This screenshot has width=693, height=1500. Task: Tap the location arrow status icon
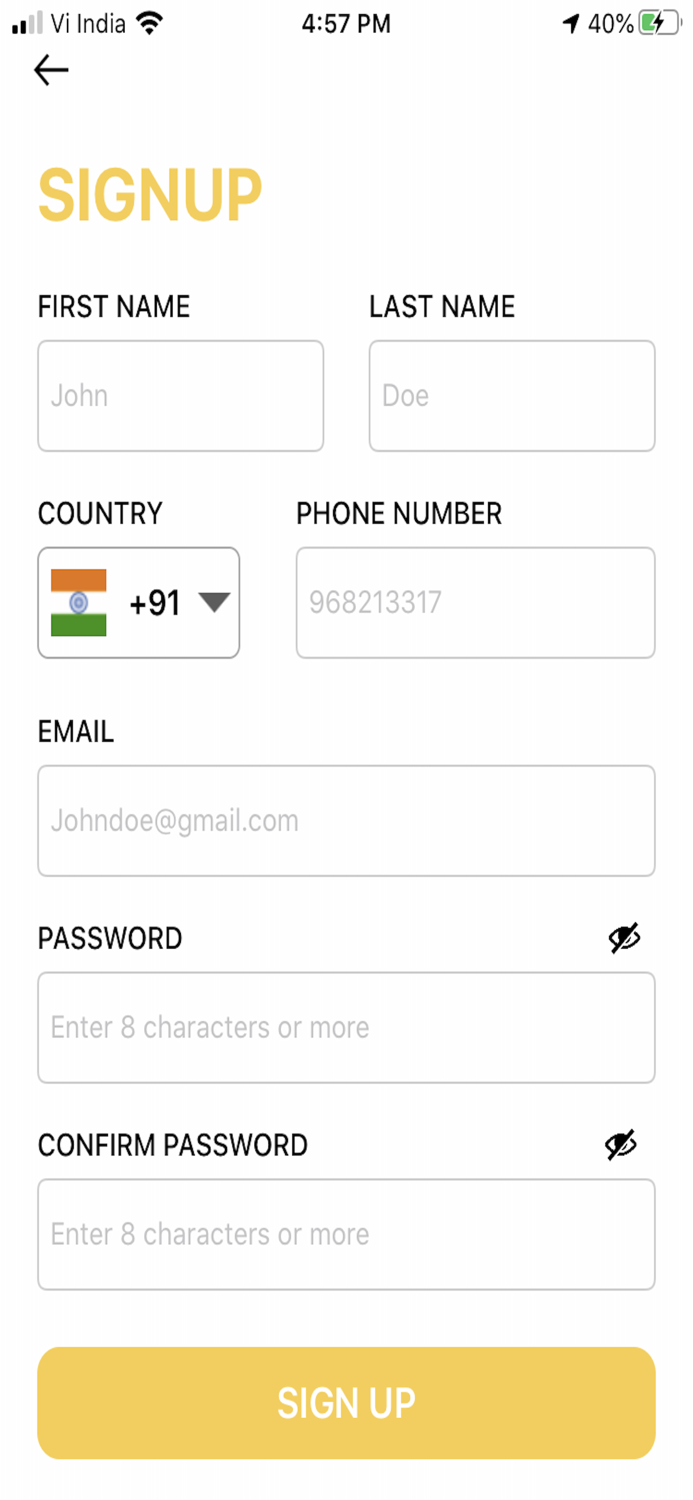[x=571, y=24]
